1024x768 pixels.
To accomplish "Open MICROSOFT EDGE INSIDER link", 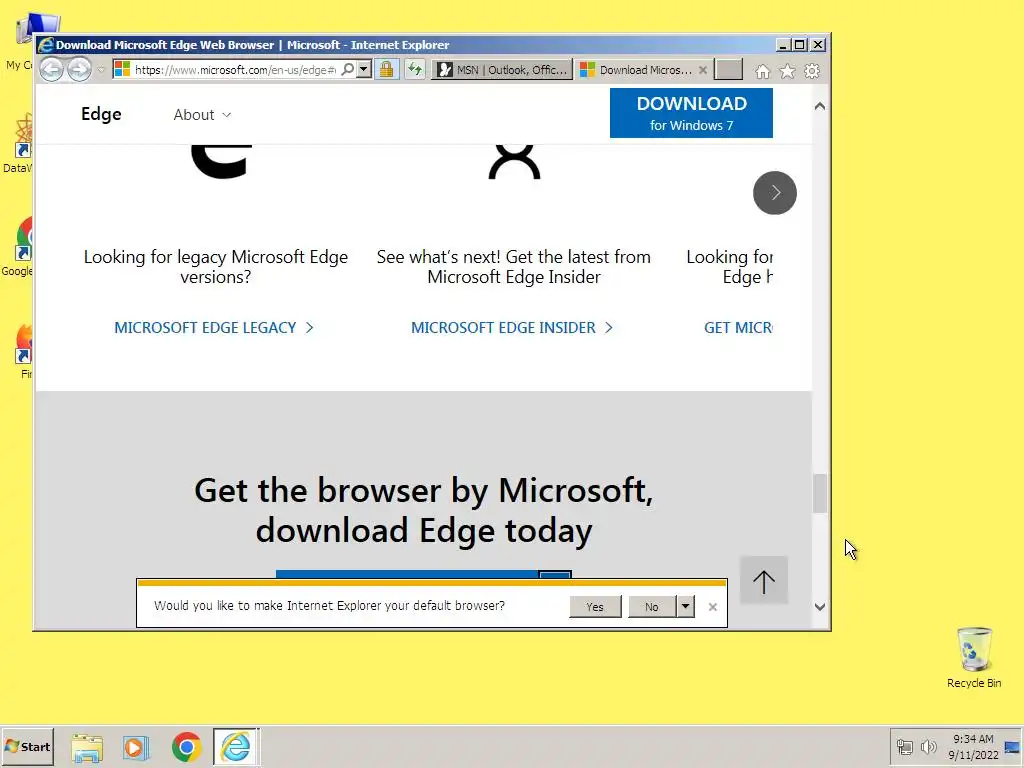I will [x=511, y=327].
